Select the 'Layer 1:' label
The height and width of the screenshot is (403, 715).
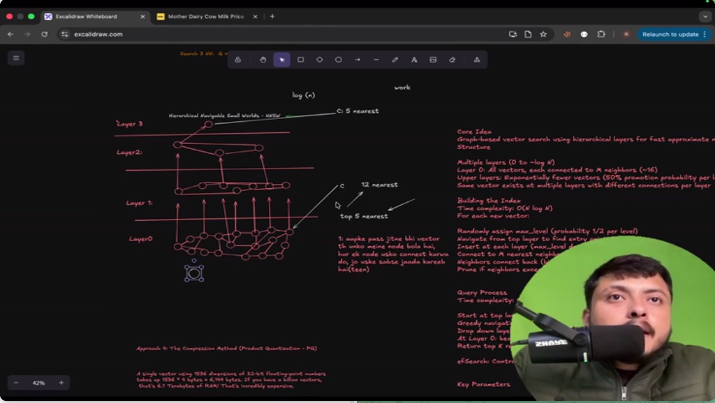tap(139, 203)
